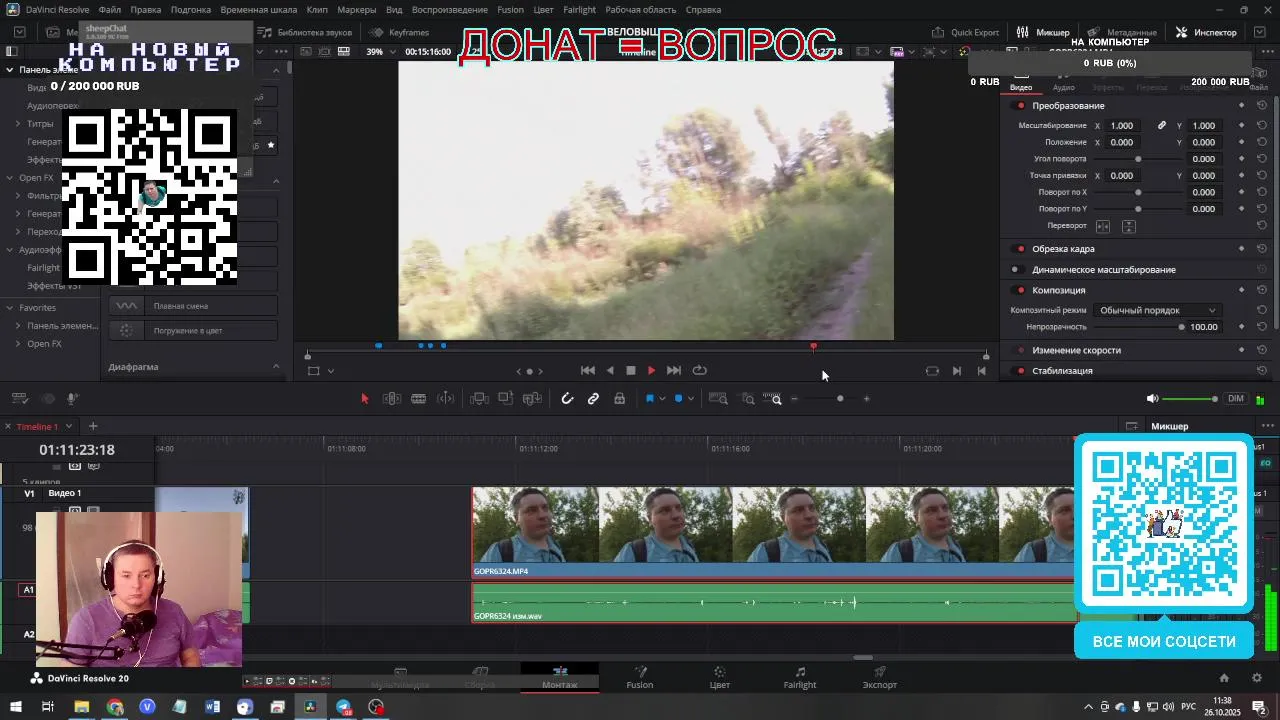Click the overwrite clip icon
Viewport: 1280px width, 720px height.
[506, 399]
